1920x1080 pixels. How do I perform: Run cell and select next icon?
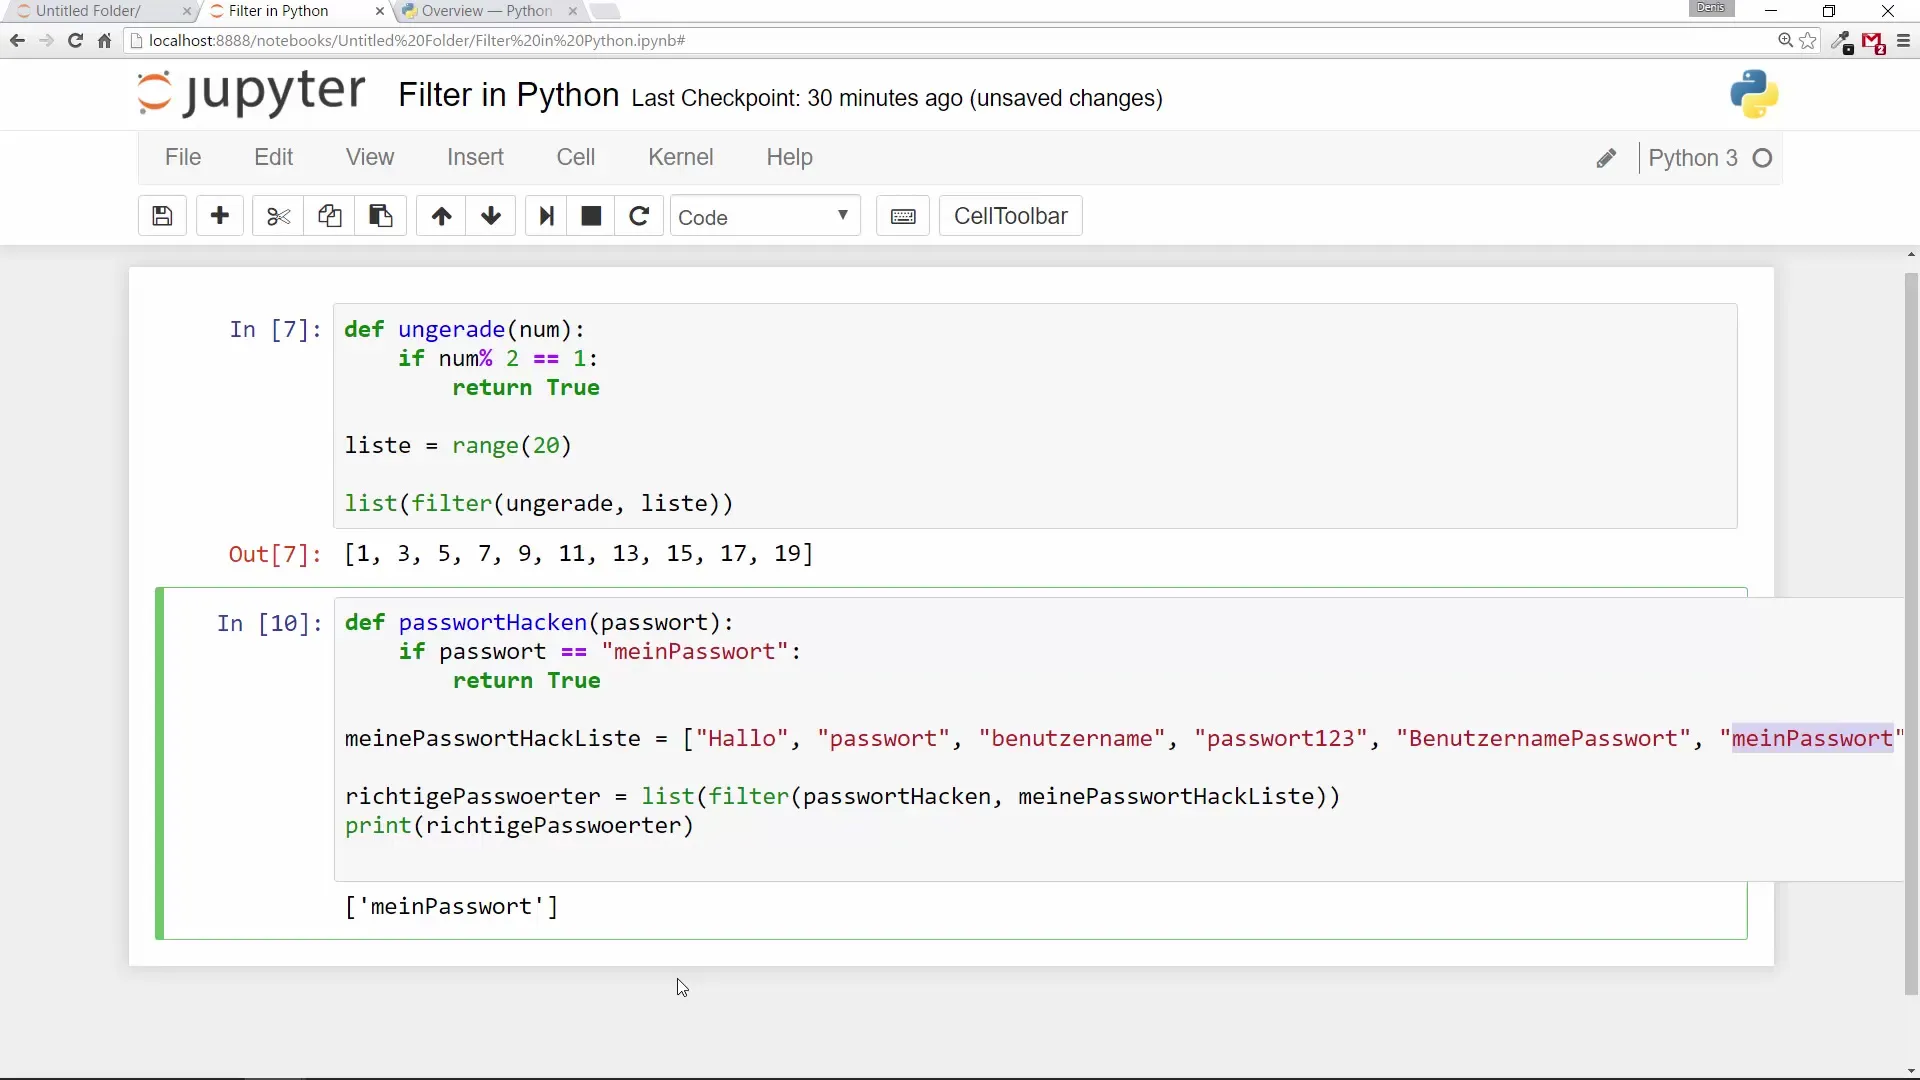(x=546, y=216)
